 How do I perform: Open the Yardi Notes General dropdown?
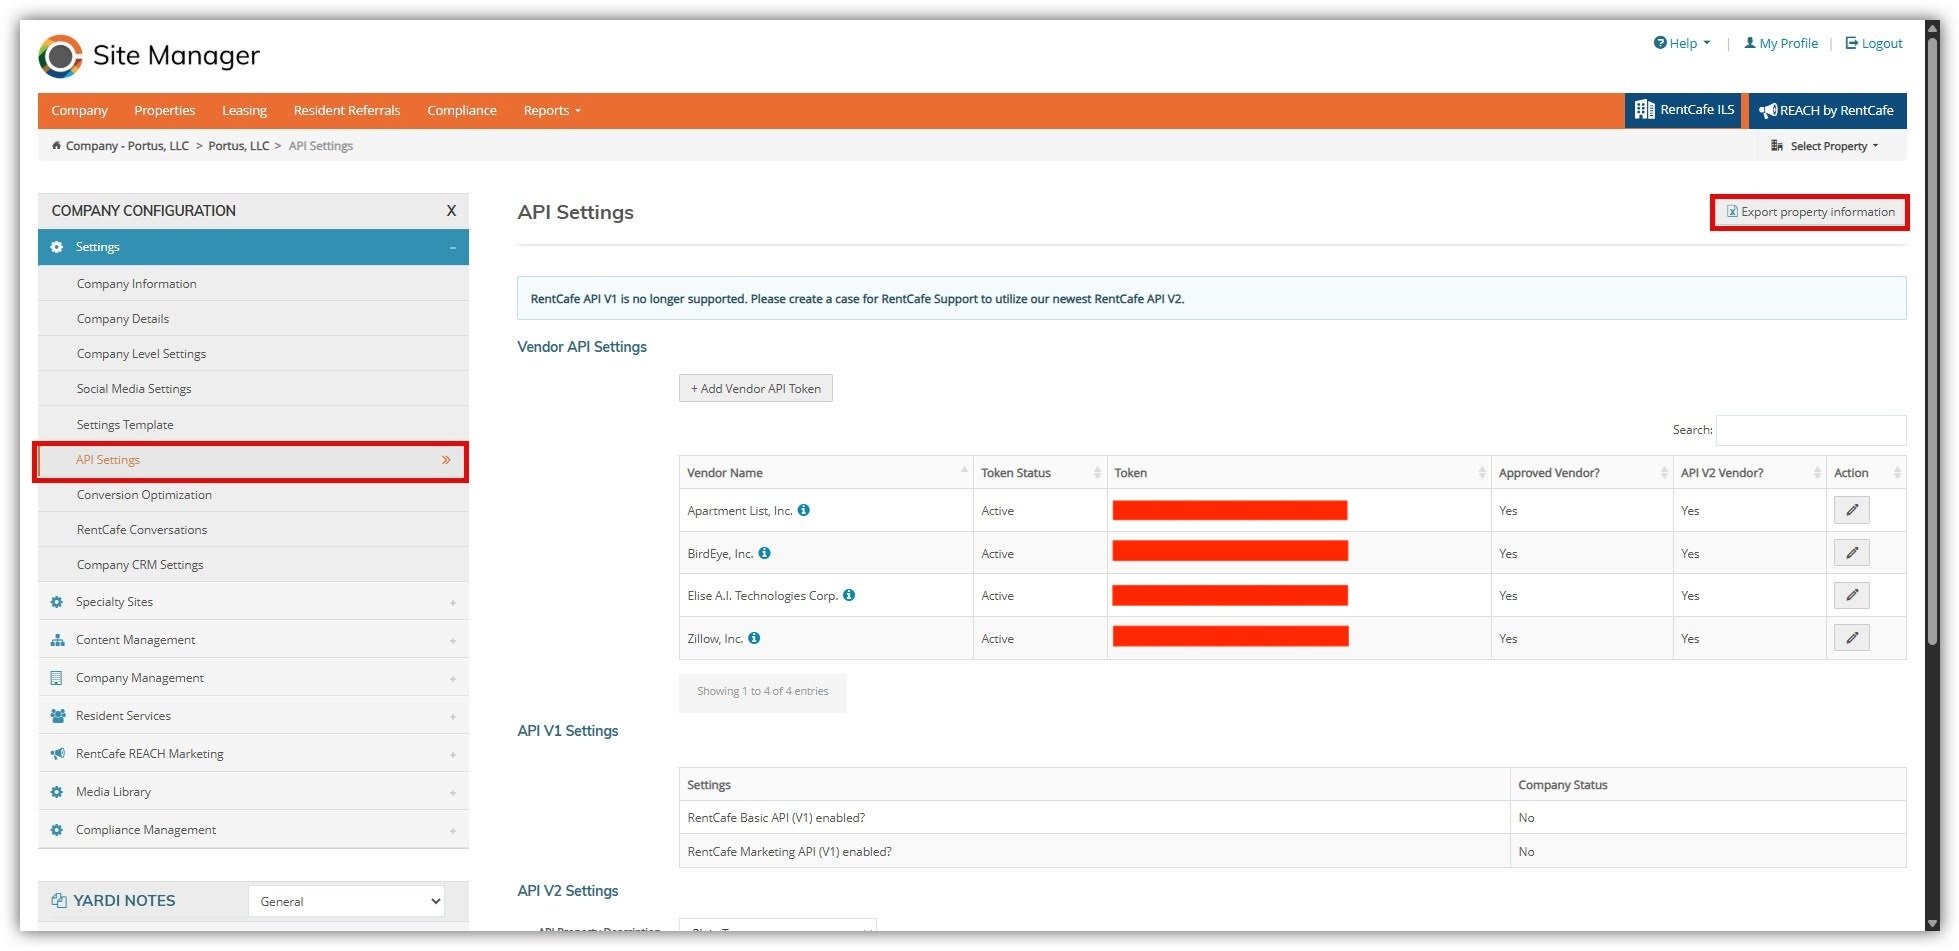click(x=346, y=901)
